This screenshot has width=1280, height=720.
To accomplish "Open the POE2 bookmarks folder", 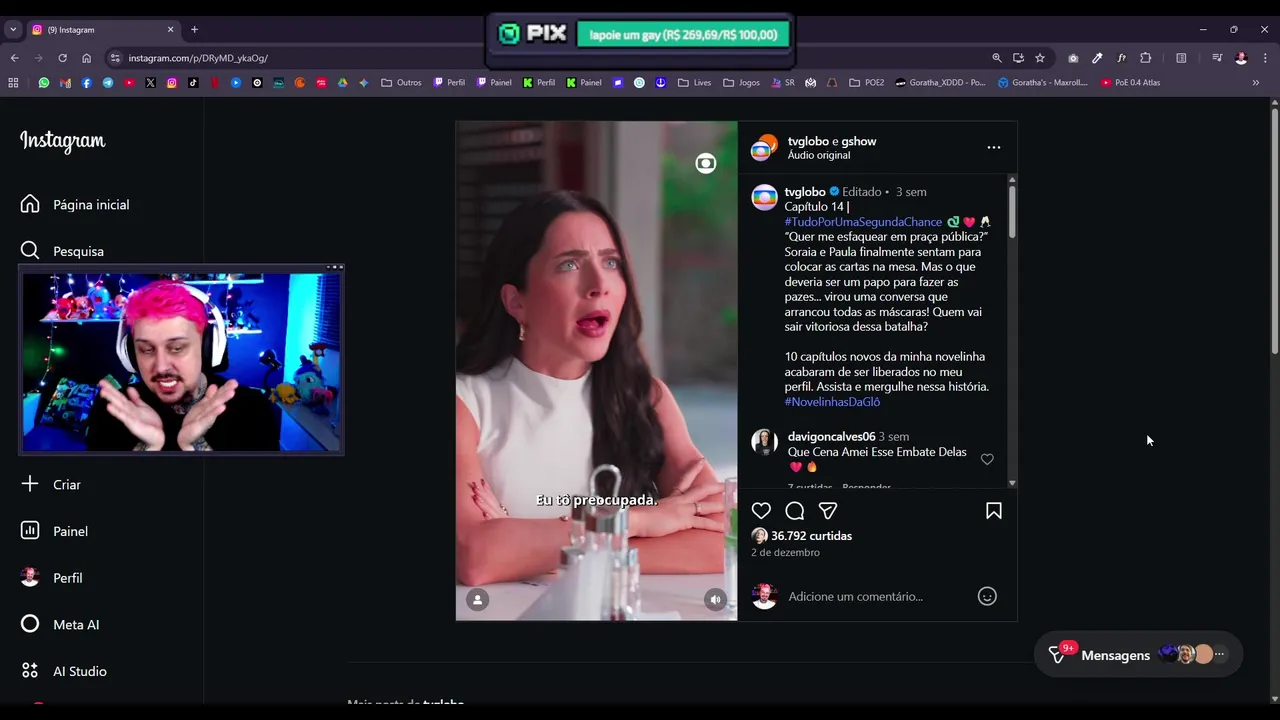I will (867, 83).
